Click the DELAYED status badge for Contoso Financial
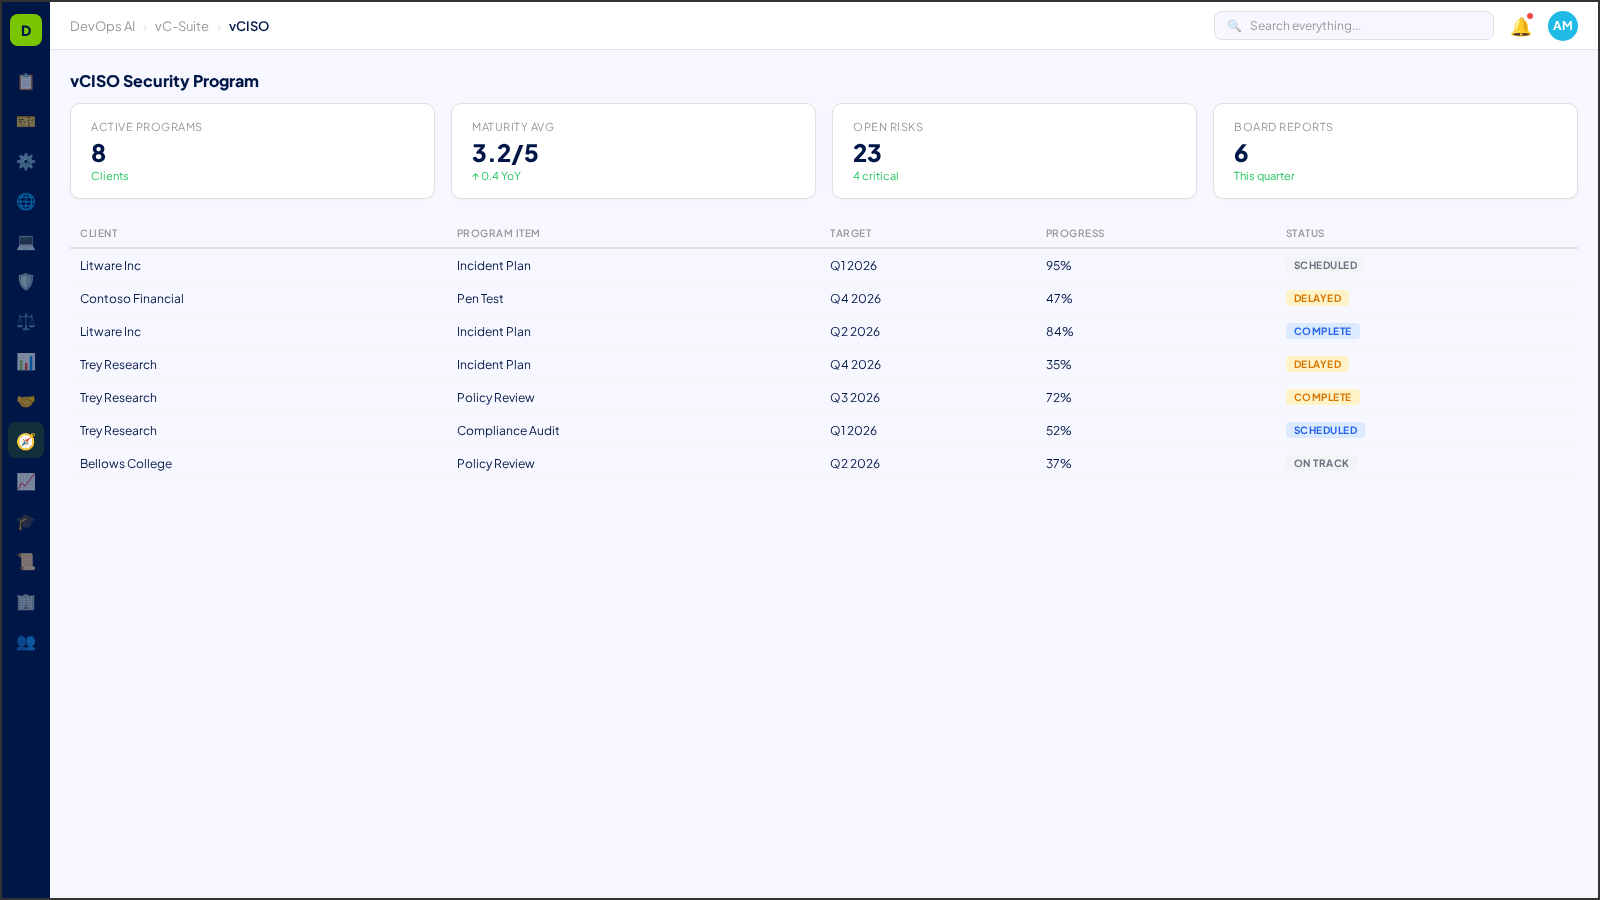1600x900 pixels. [1317, 297]
